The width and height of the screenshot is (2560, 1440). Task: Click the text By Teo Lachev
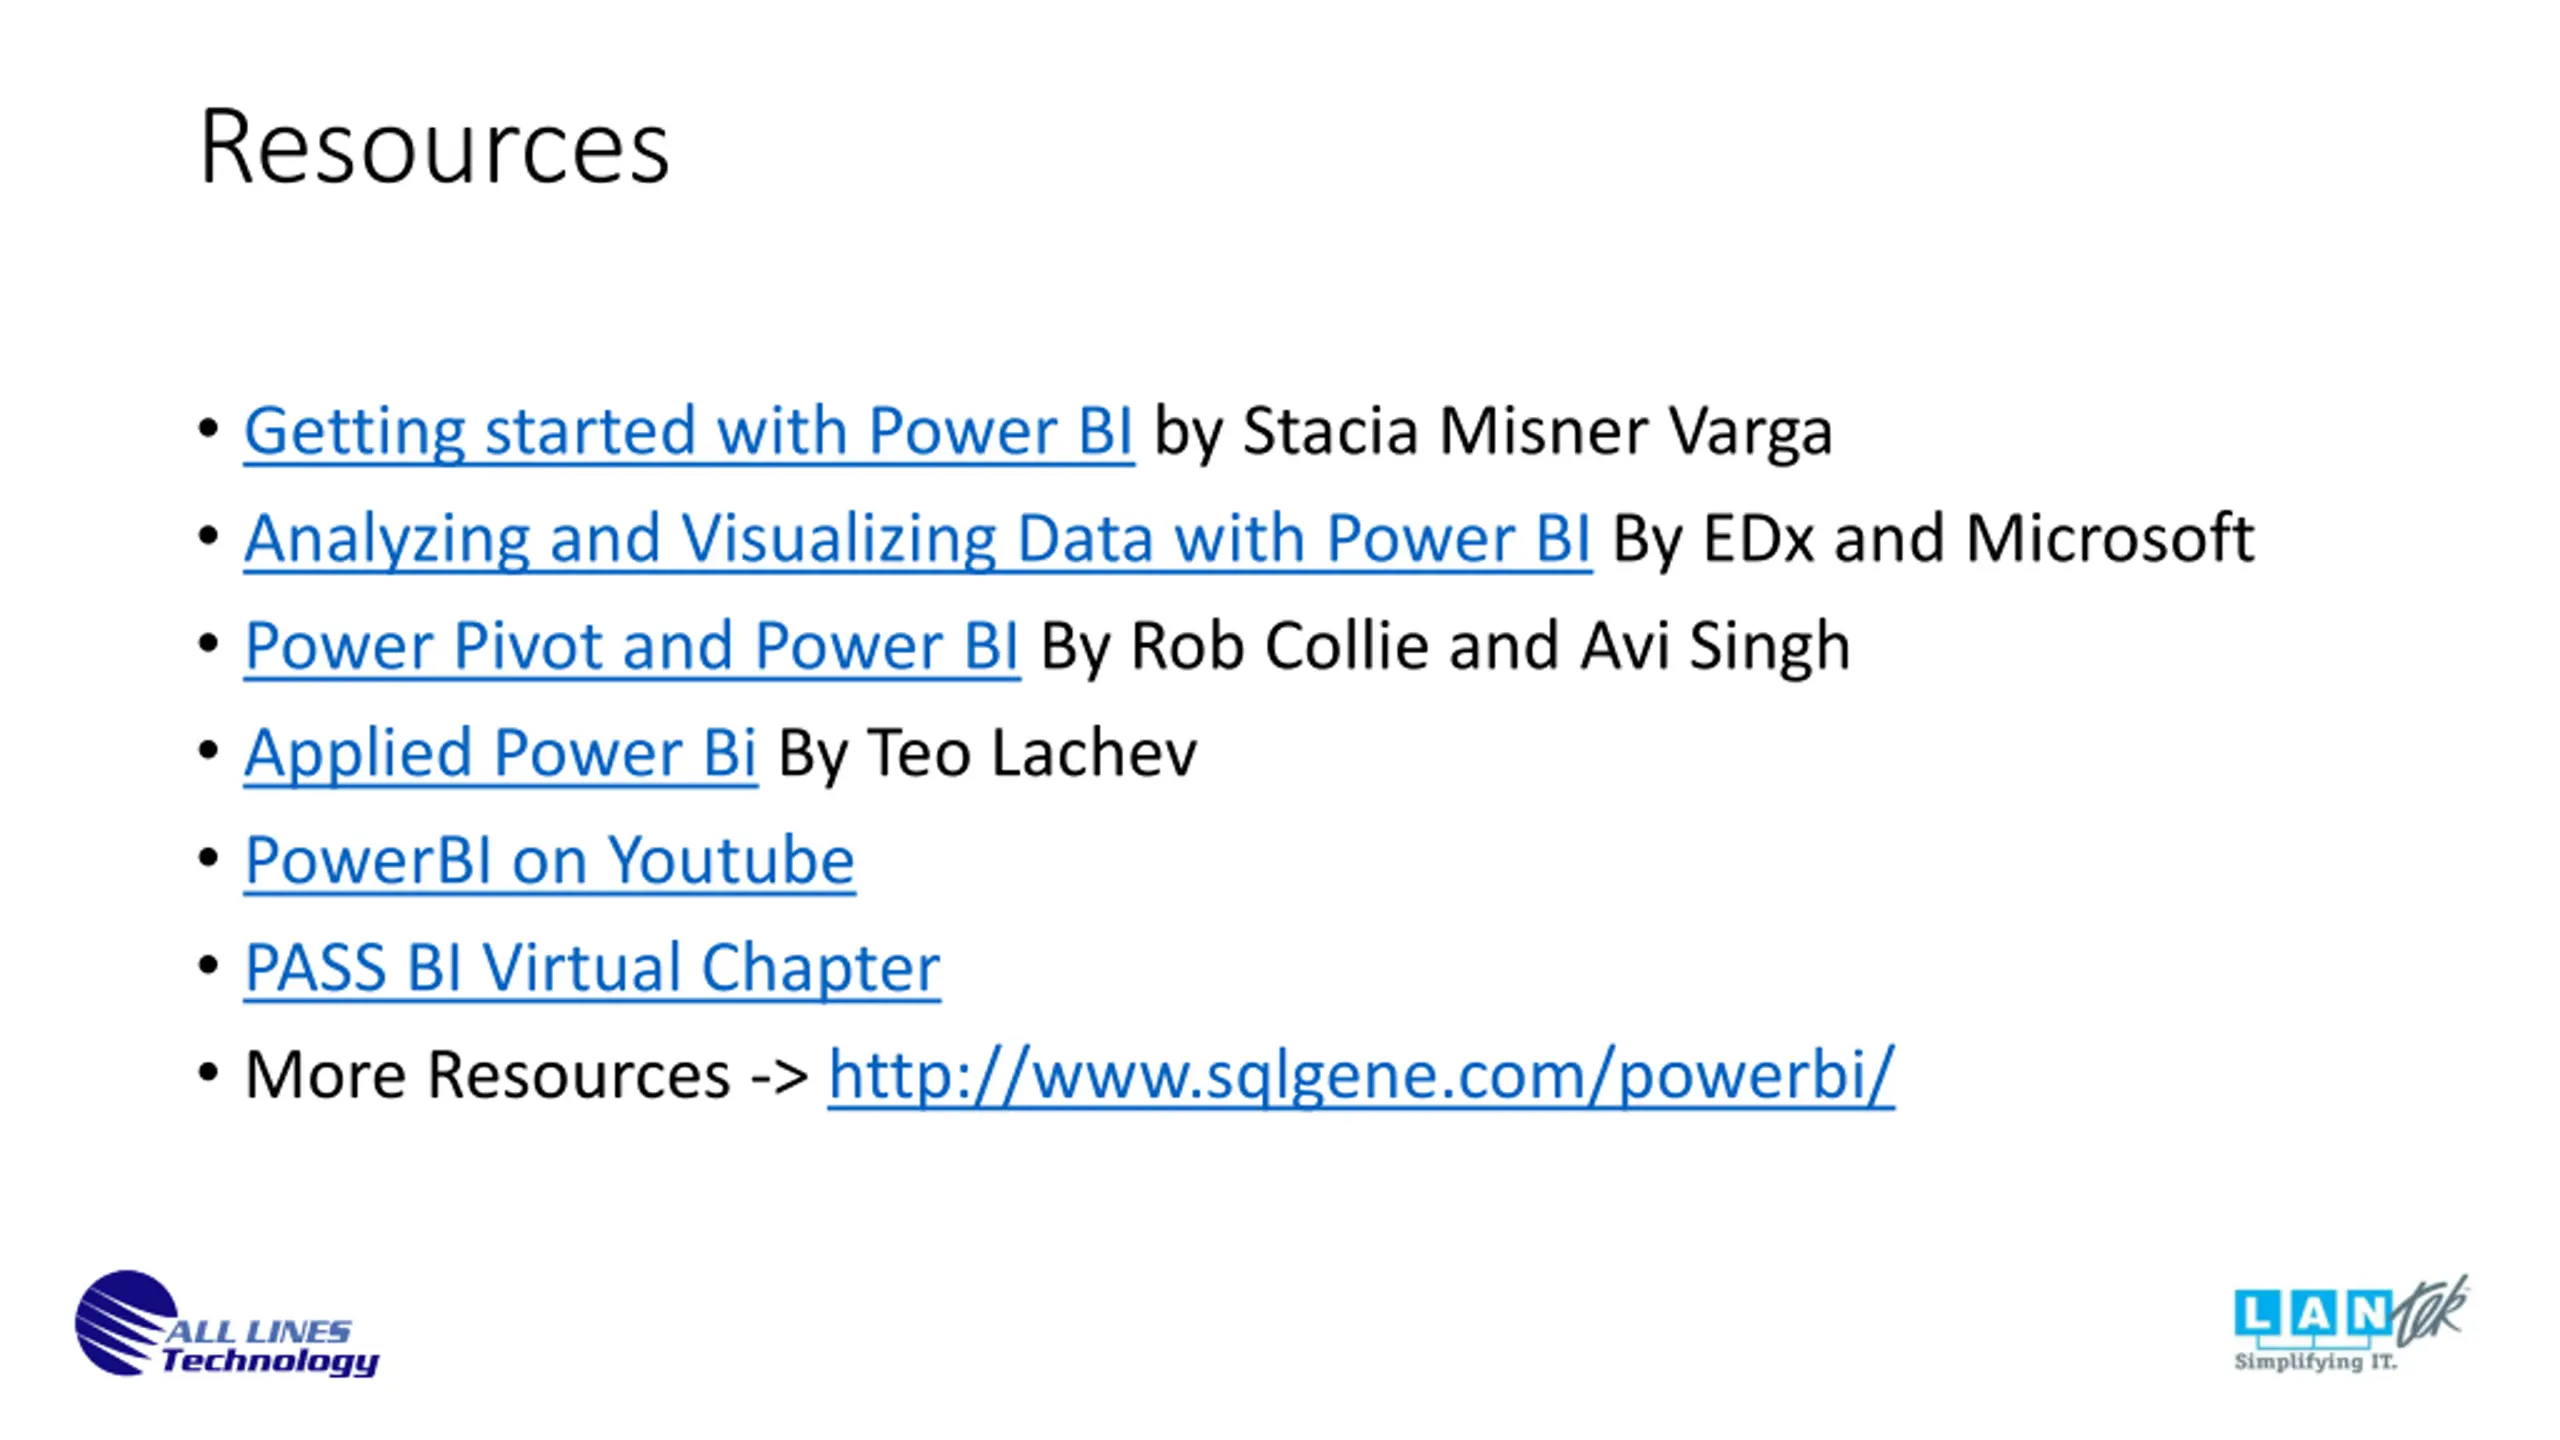987,754
